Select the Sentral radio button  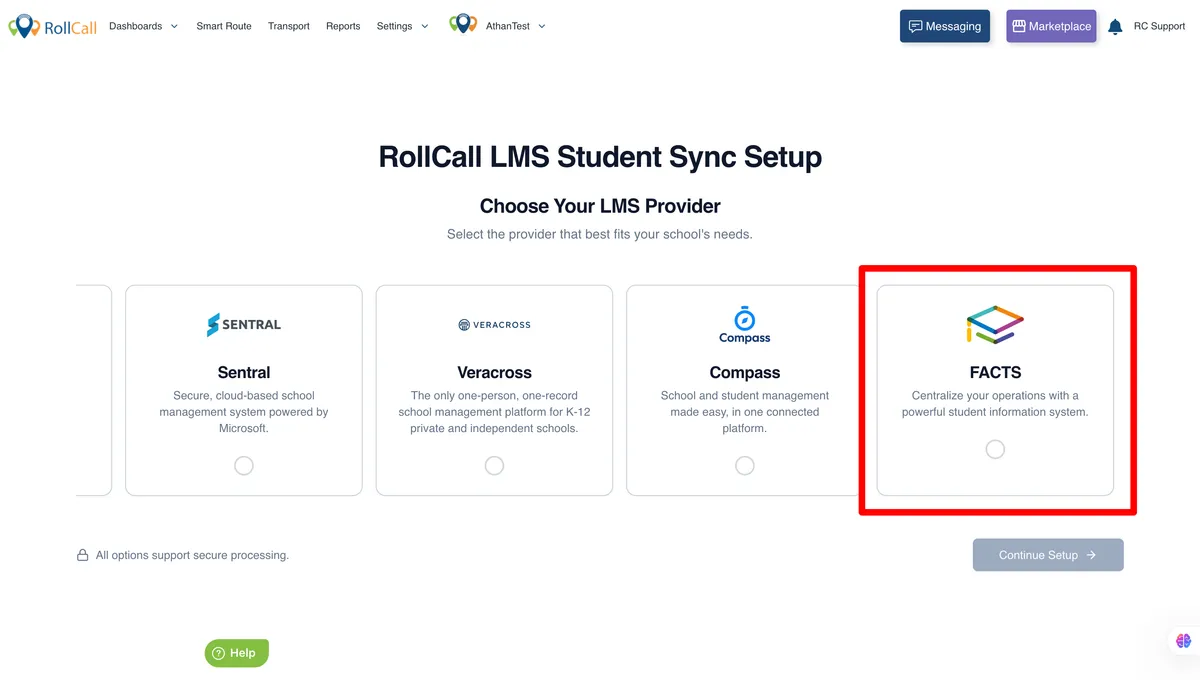click(244, 466)
